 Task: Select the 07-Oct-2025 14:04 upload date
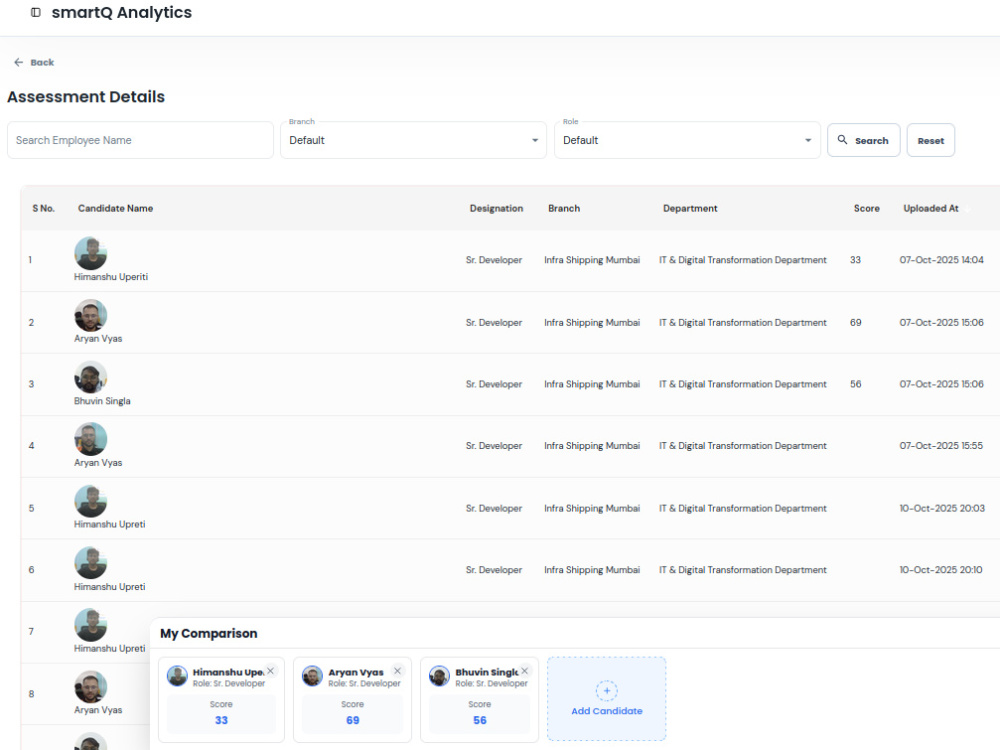(941, 260)
